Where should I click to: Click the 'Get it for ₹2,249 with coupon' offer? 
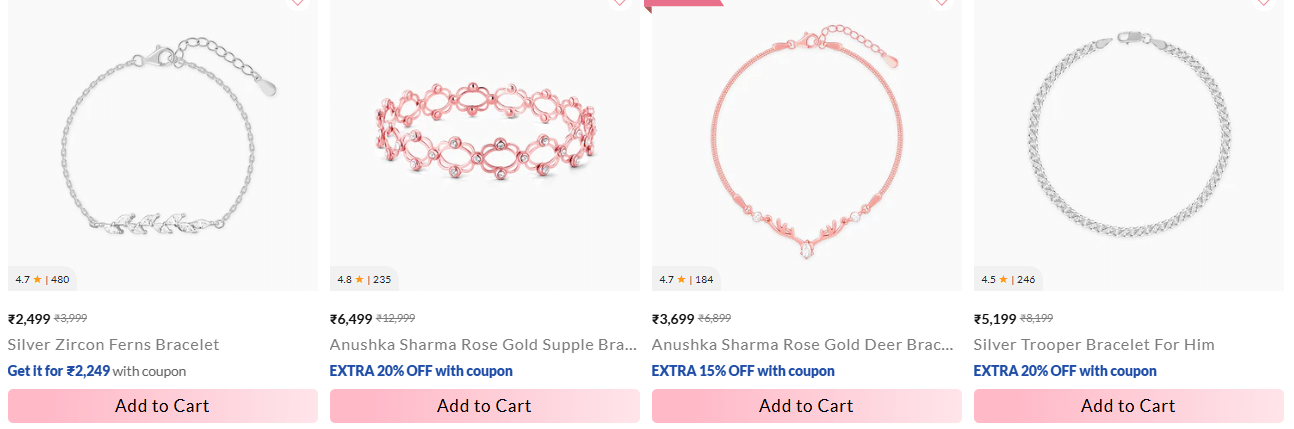97,371
